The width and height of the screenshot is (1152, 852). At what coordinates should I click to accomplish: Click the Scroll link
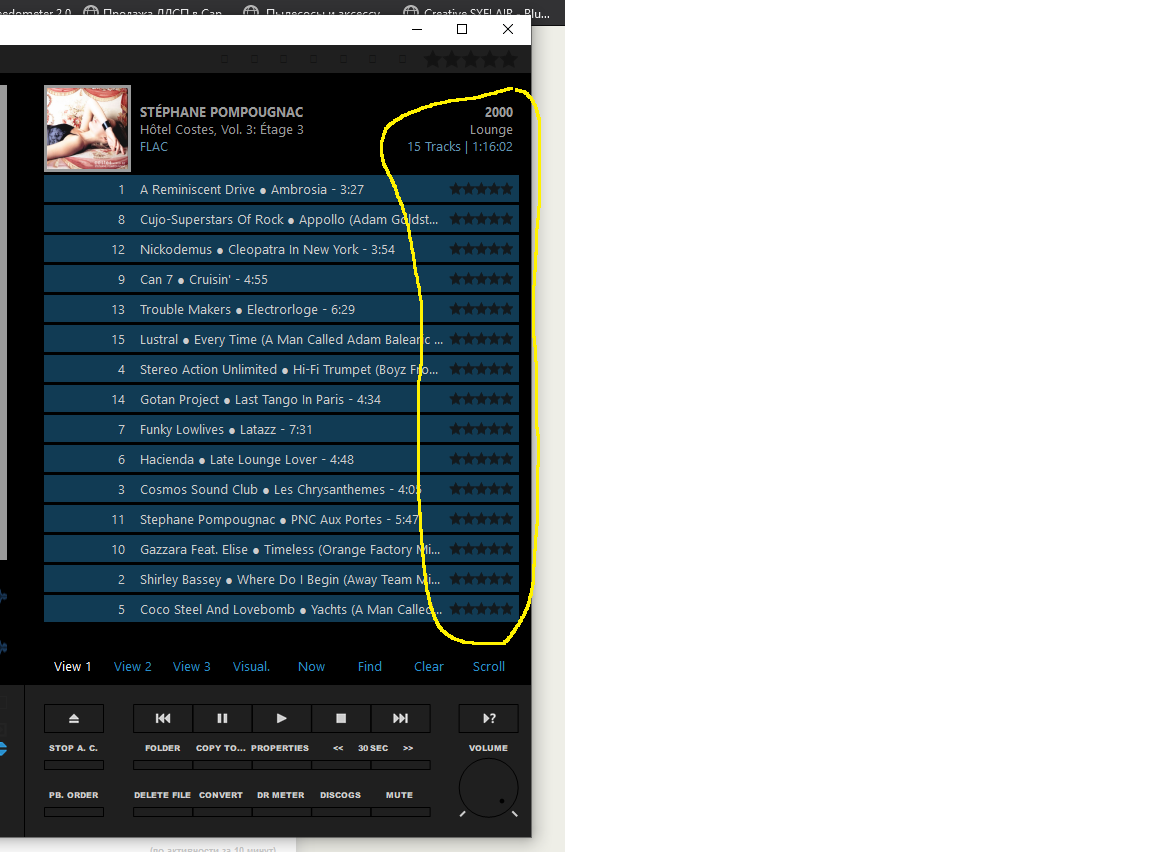point(489,667)
